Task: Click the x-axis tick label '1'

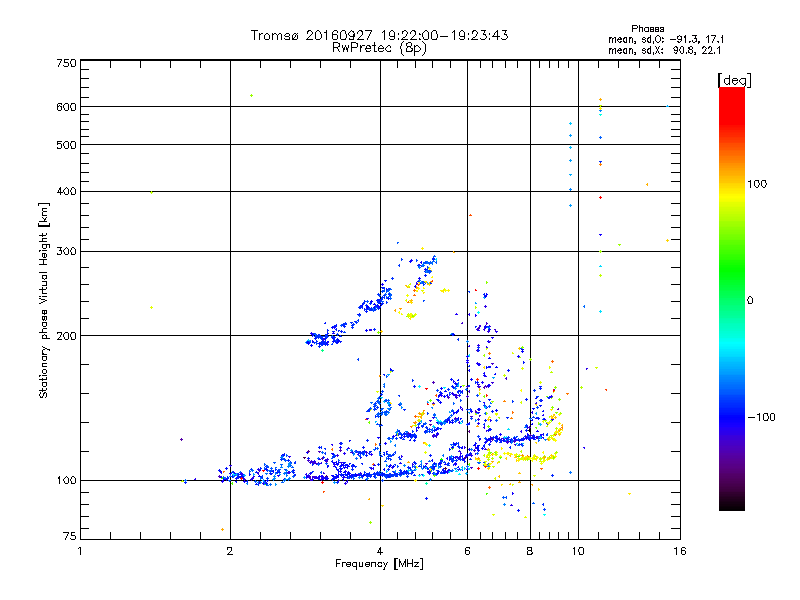Action: [x=80, y=551]
